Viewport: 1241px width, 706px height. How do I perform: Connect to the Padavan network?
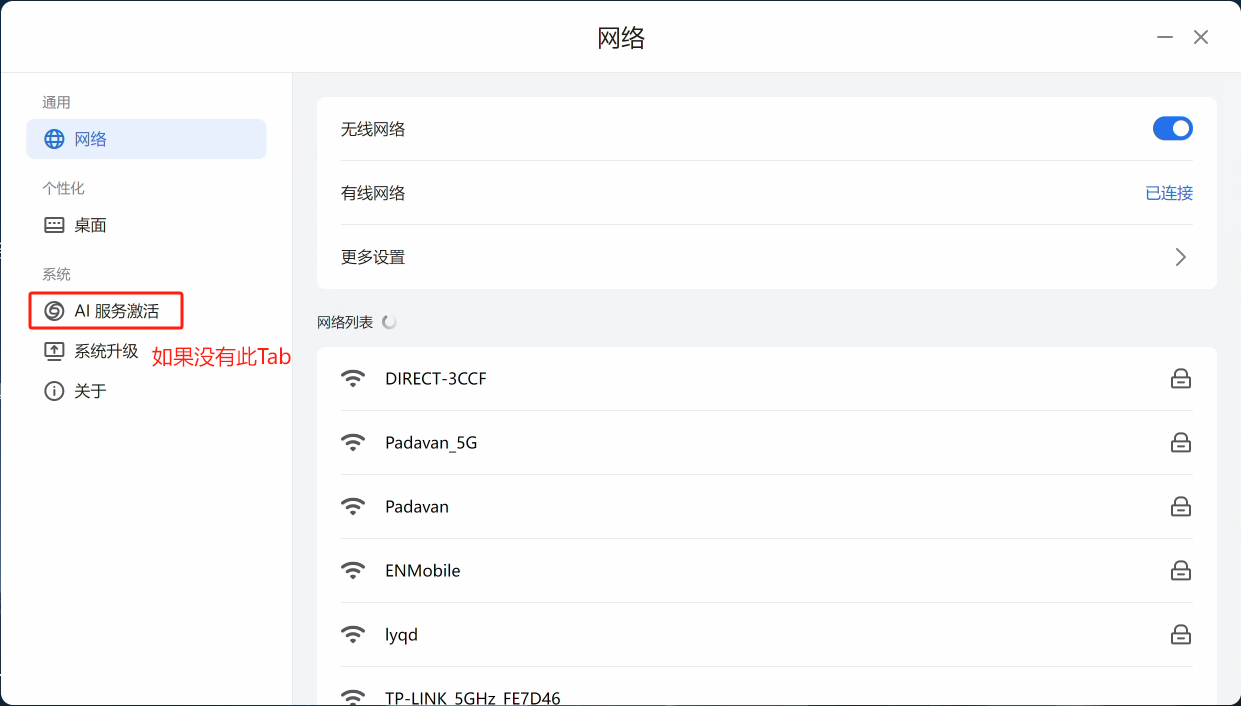coord(417,506)
